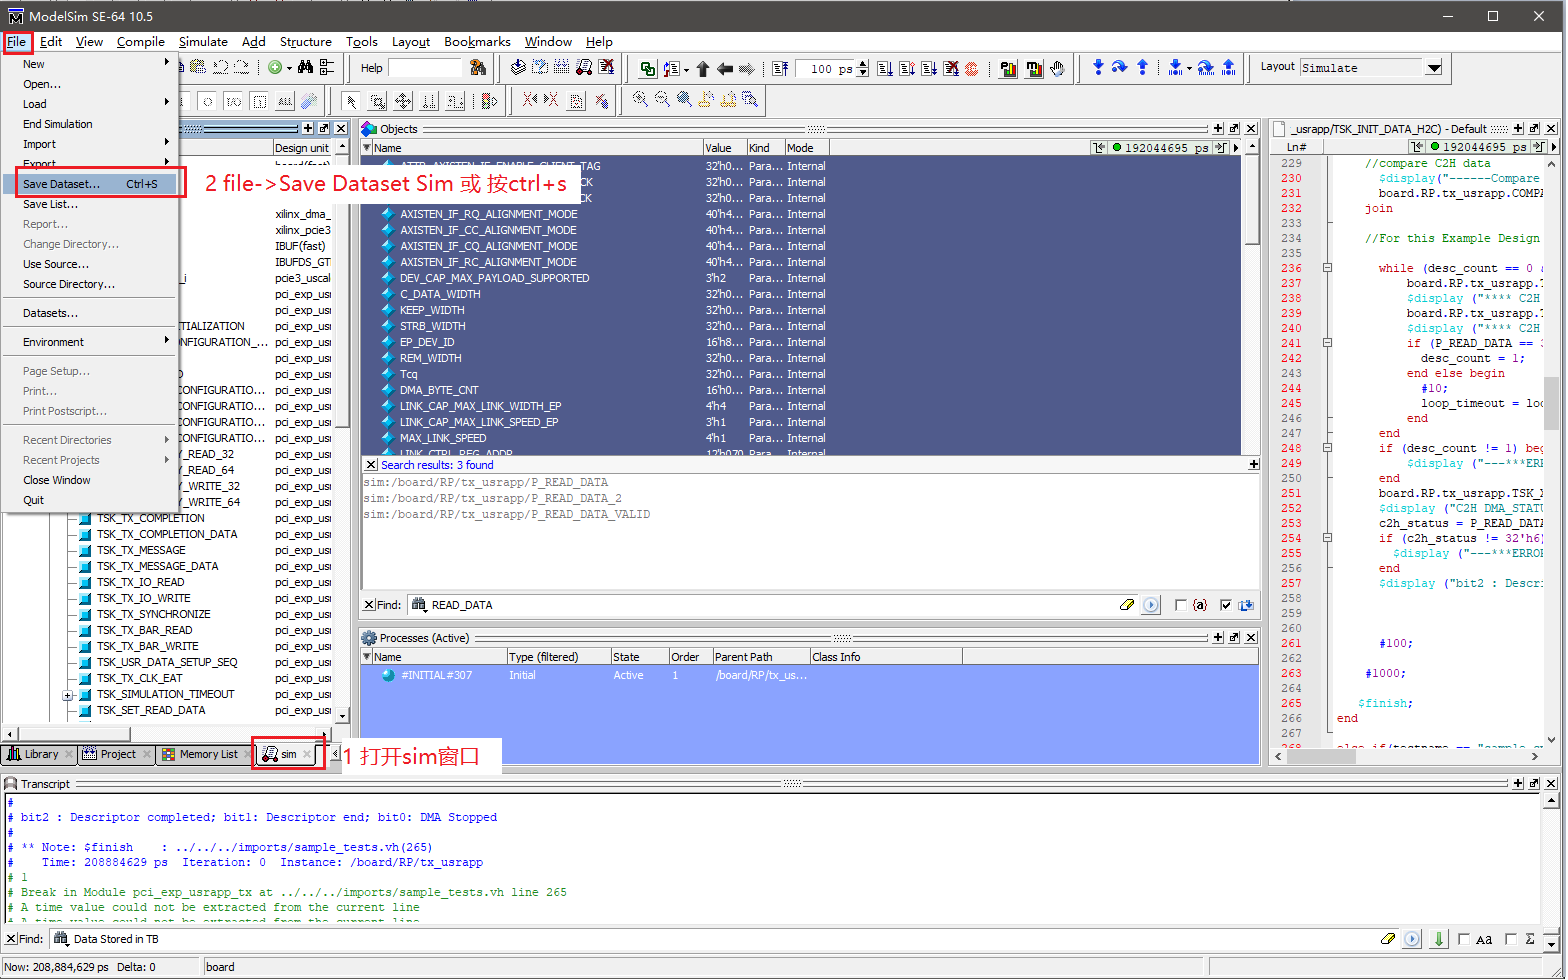Click the black left-arrow Back icon
The image size is (1568, 980).
724,68
